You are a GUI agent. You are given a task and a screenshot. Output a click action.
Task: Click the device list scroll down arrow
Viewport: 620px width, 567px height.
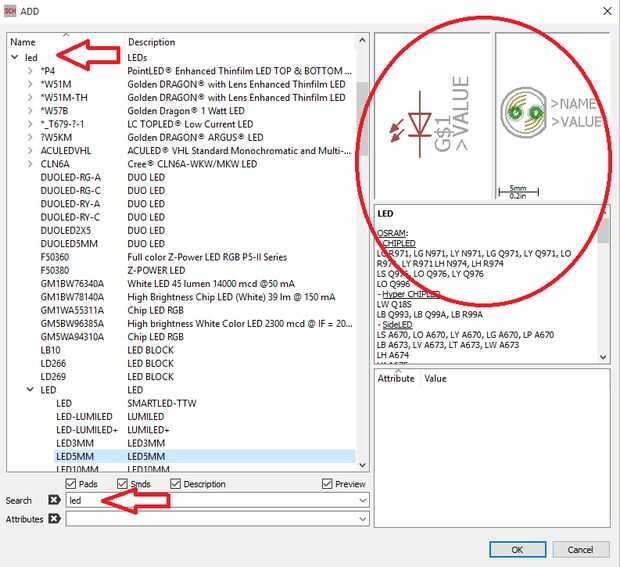click(x=363, y=465)
